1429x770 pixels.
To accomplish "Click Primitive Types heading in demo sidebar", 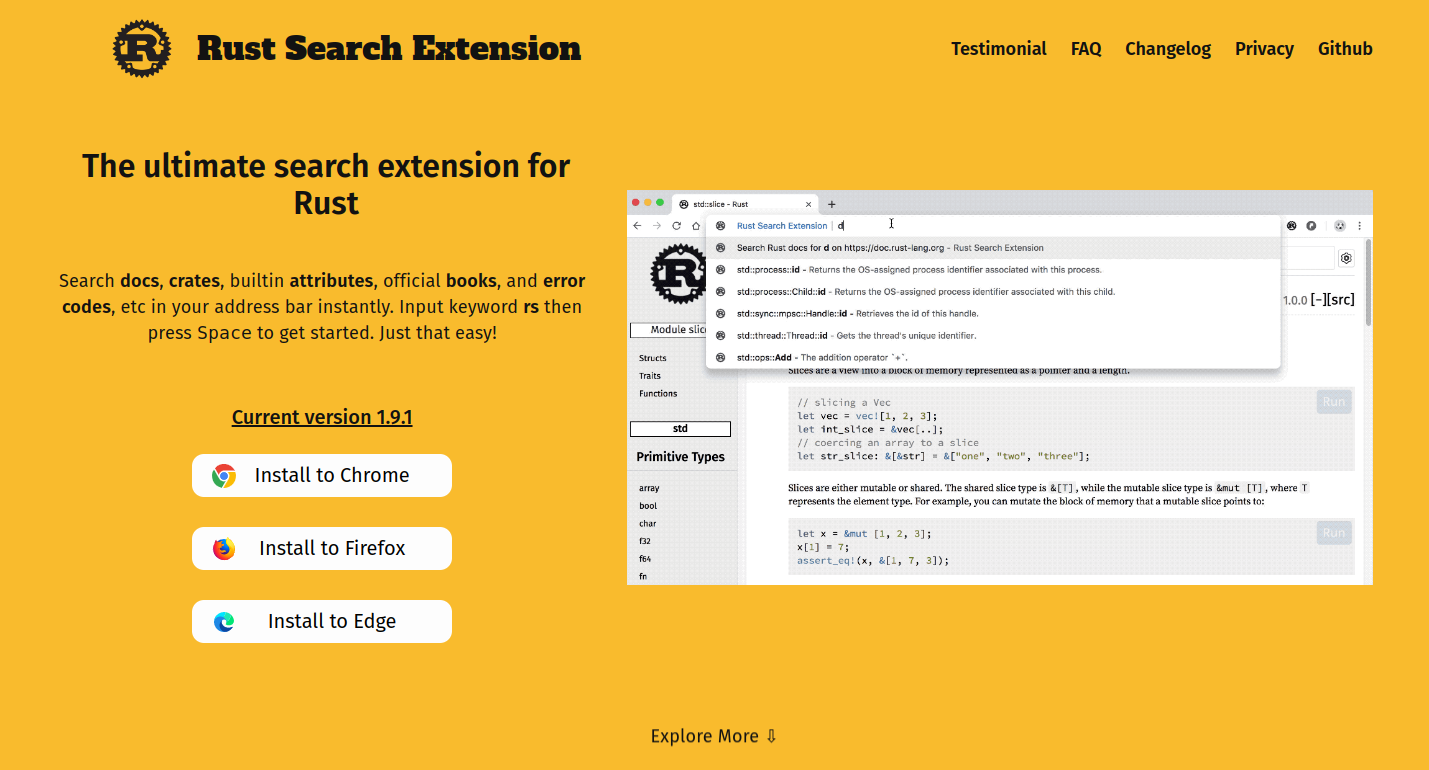I will click(680, 457).
